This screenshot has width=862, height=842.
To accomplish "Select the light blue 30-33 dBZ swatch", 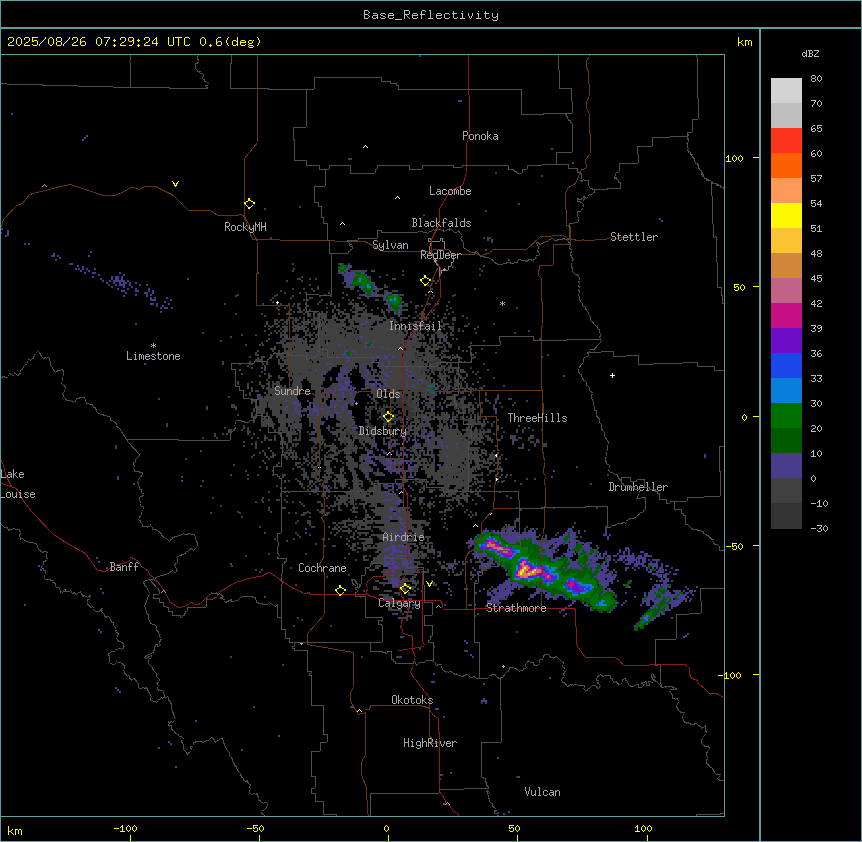I will (786, 391).
